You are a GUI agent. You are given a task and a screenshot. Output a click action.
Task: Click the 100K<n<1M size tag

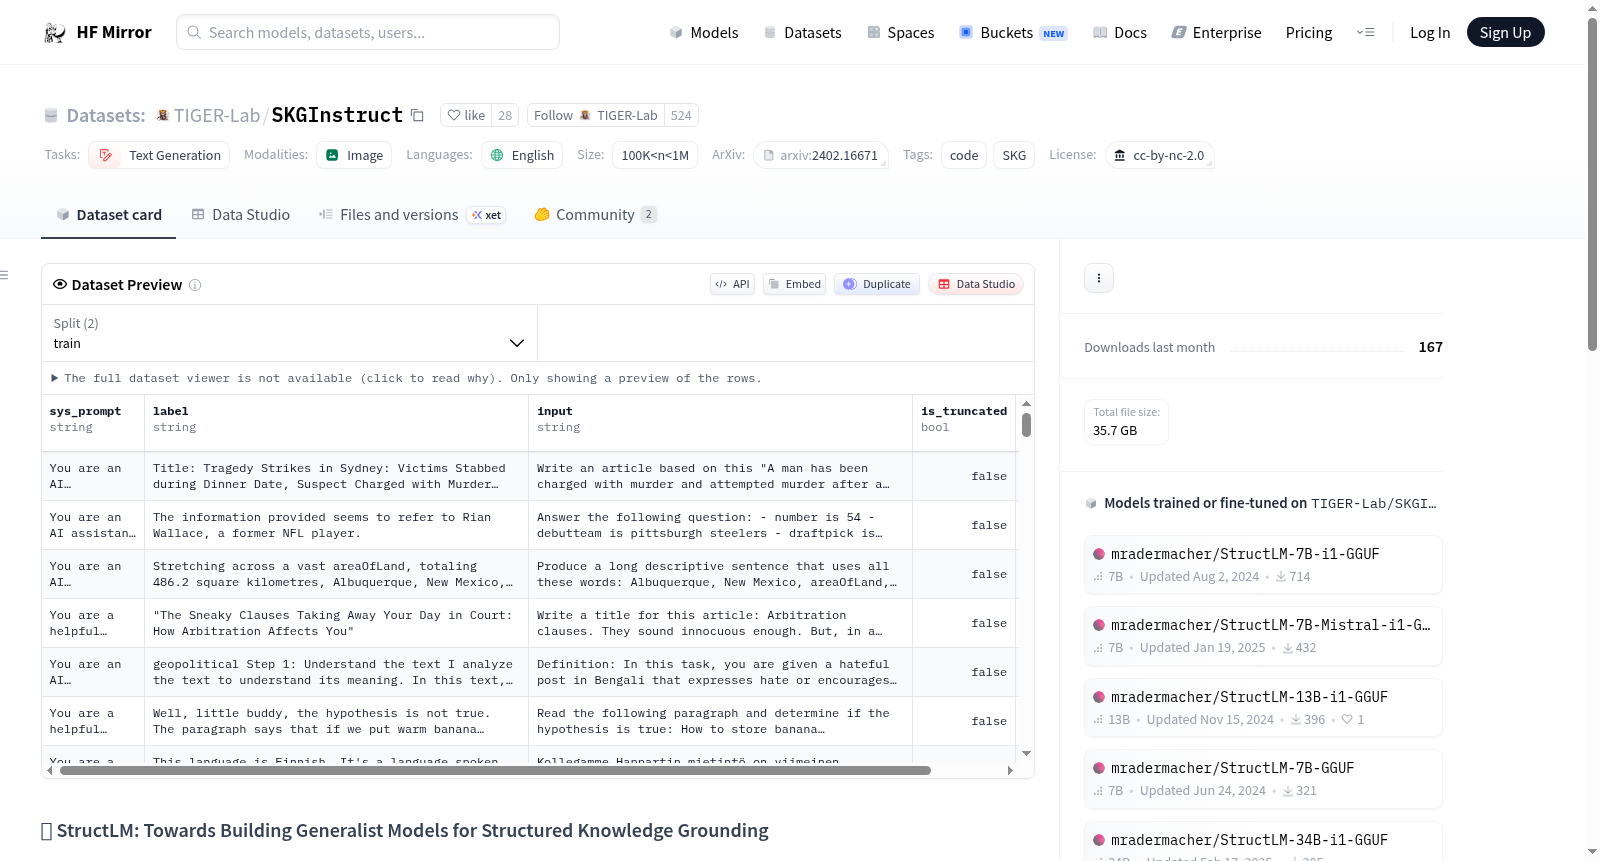click(655, 155)
